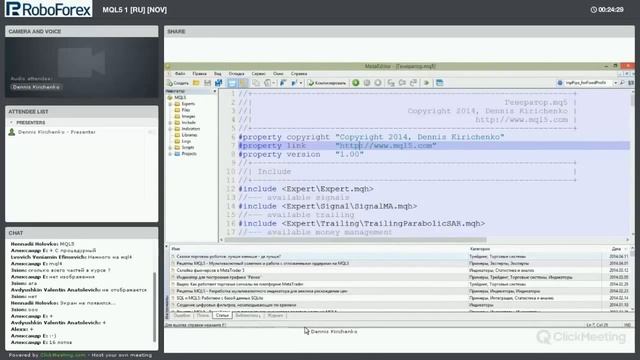
Task: Expand the Scripts folder node
Action: pos(170,147)
